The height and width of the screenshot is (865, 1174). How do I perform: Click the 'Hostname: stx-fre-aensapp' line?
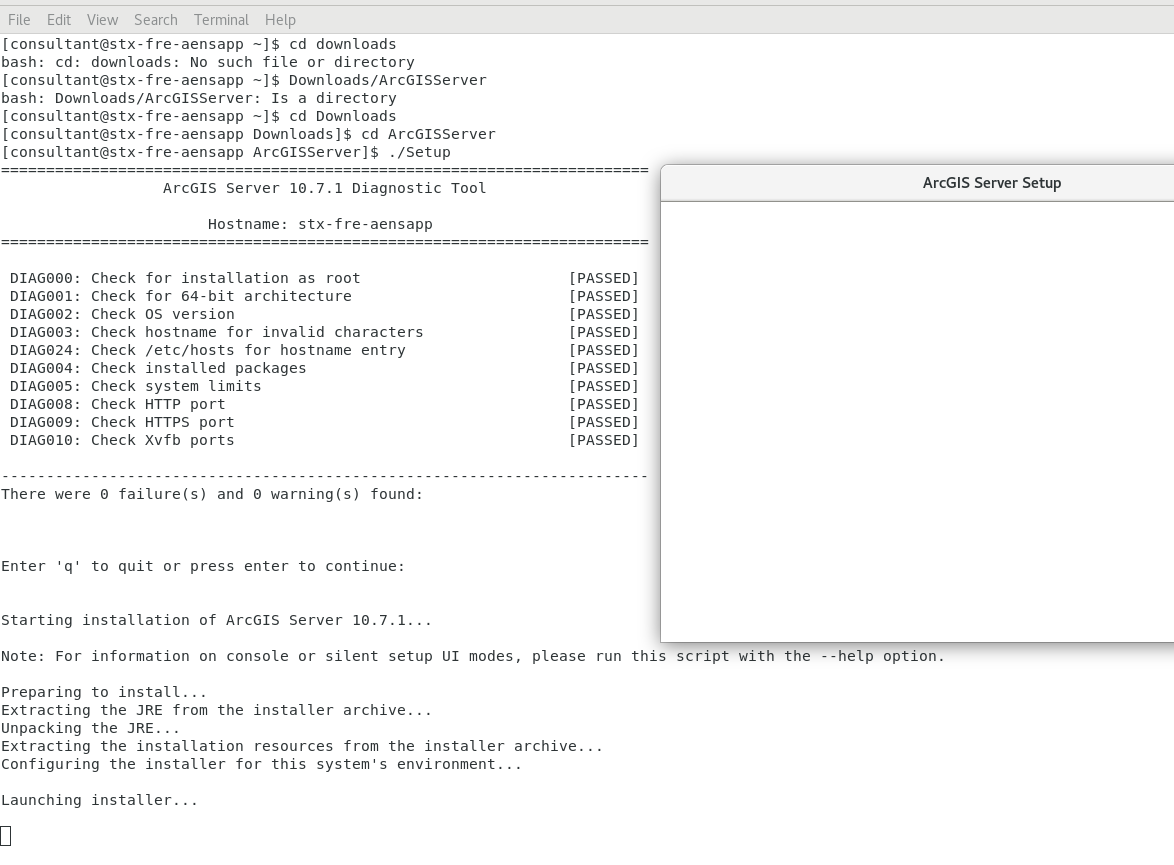pyautogui.click(x=320, y=224)
